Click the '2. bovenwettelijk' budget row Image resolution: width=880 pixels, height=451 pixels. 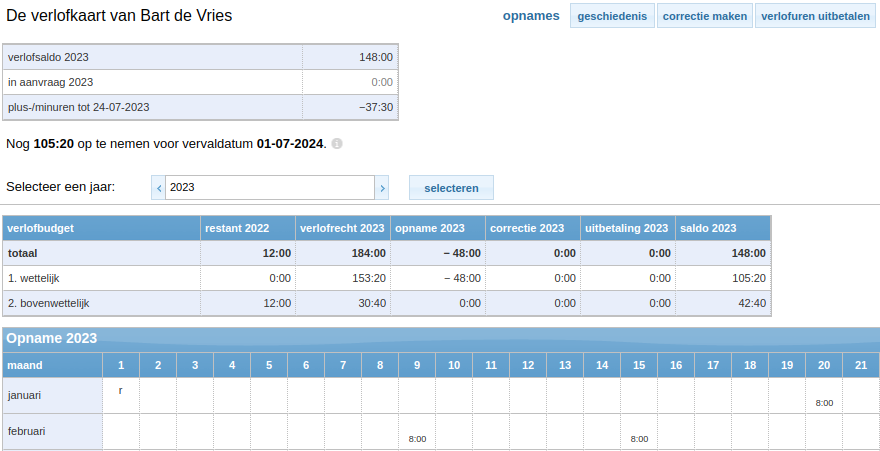[48, 303]
